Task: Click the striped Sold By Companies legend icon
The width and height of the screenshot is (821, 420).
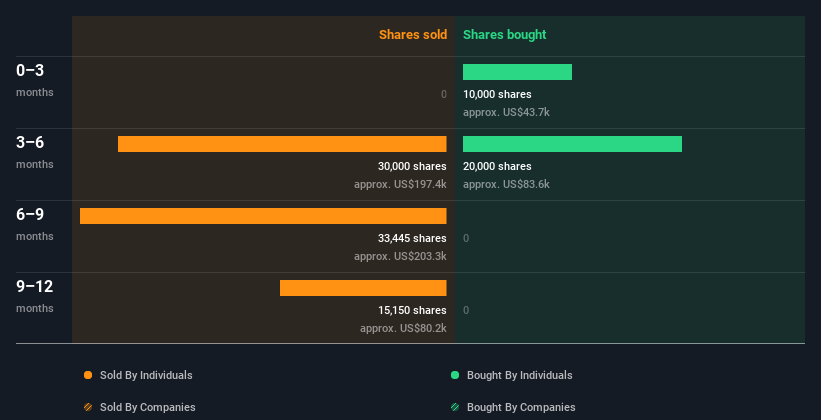Action: click(88, 407)
